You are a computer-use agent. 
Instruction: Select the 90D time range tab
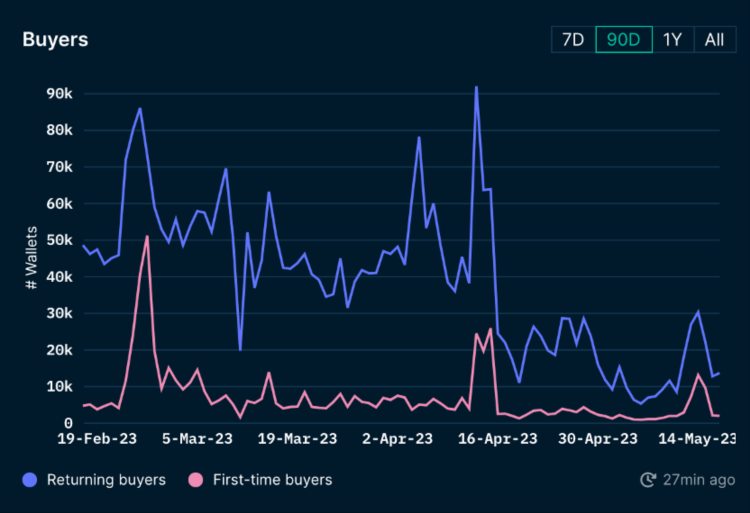(623, 39)
